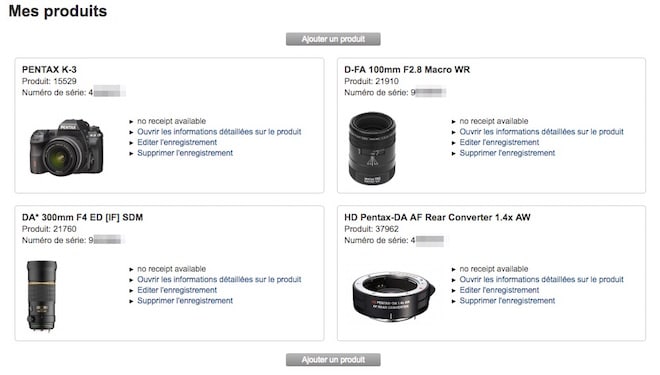The width and height of the screenshot is (660, 375).
Task: Edit the DA* 300mm F4 registration
Action: (x=177, y=290)
